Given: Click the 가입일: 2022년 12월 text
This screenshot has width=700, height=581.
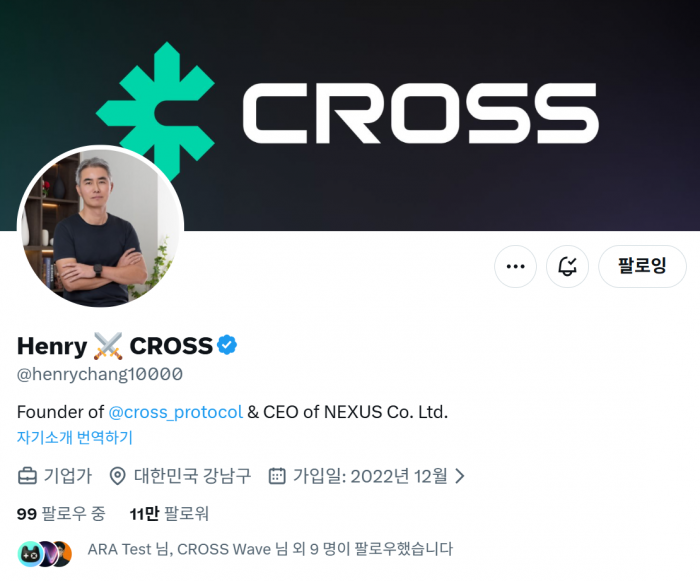Looking at the screenshot, I should point(370,476).
